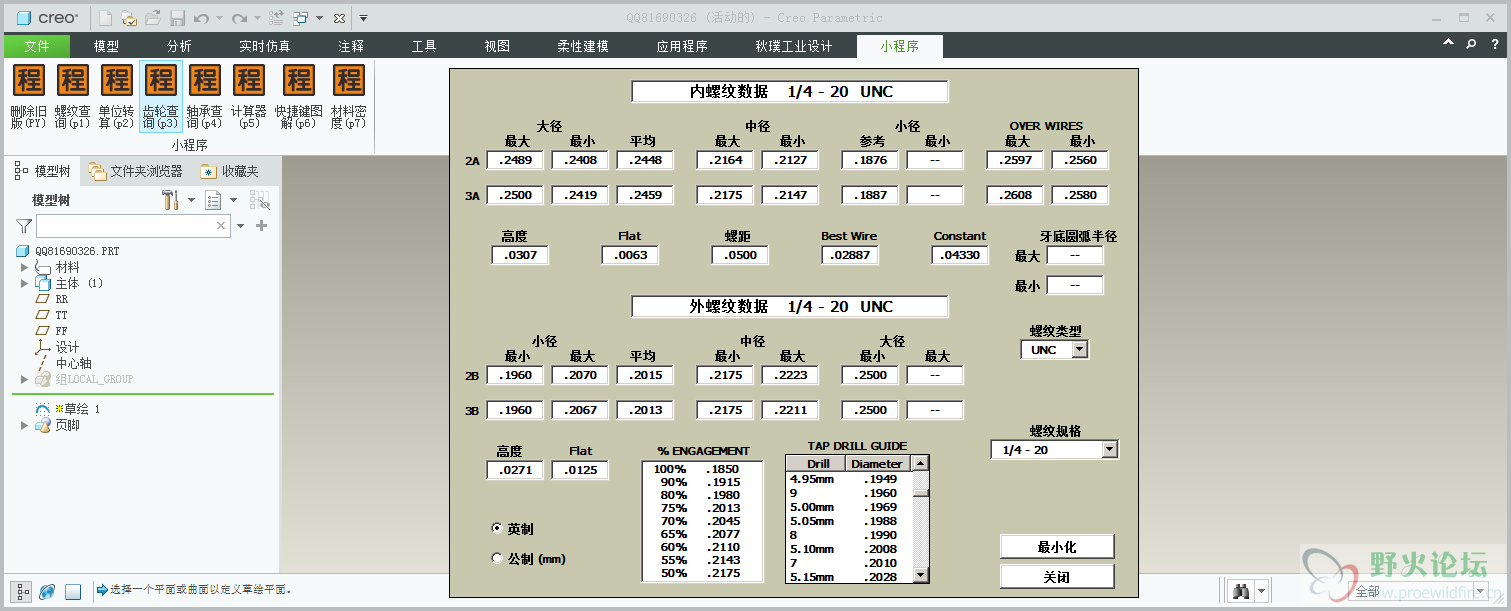Screen dimensions: 1511x611
Task: Select the 草绘 1 tree item
Action: pos(67,409)
